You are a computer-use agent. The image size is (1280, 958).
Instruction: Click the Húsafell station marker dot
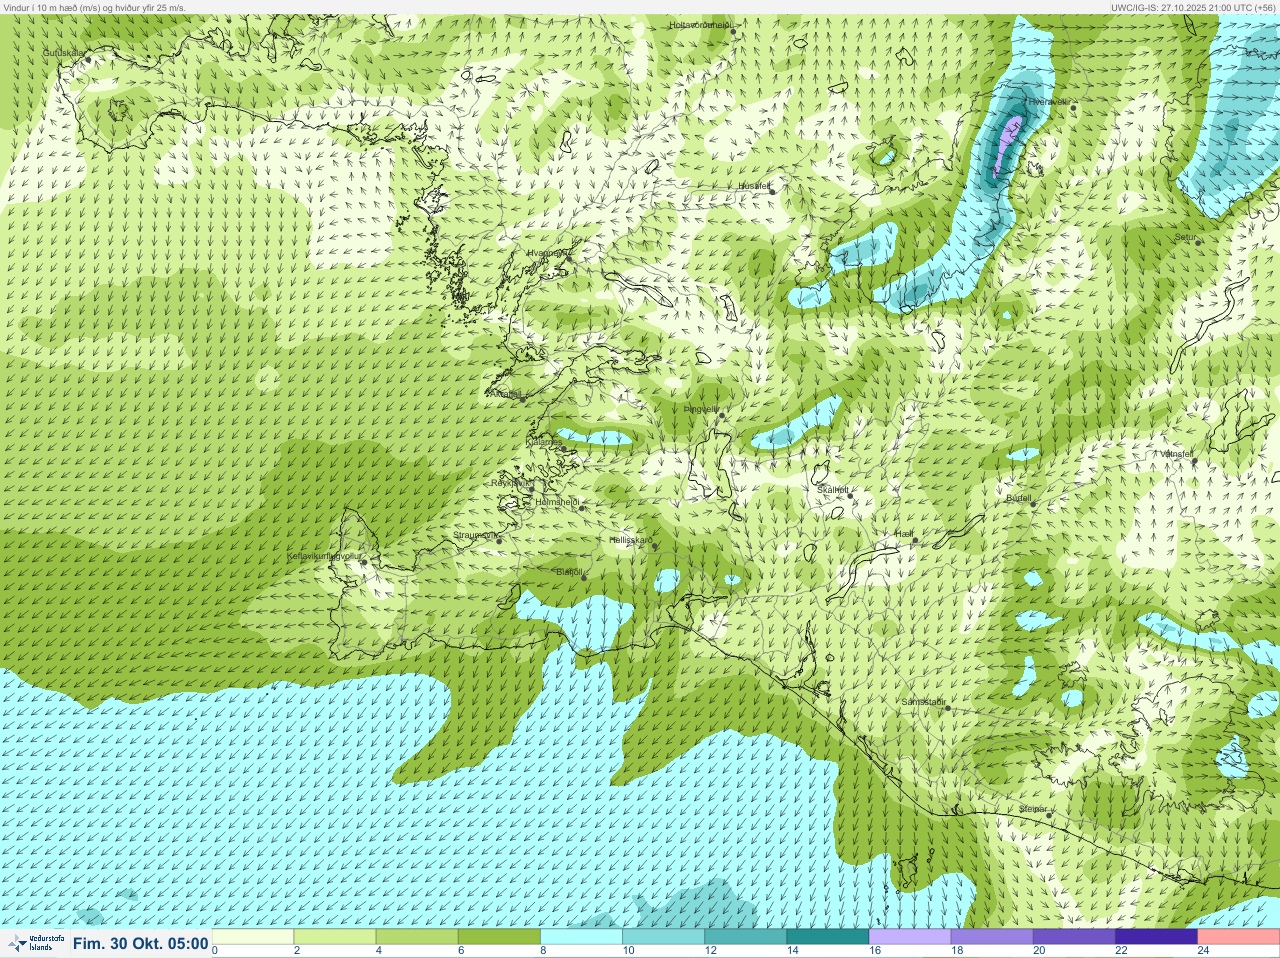pyautogui.click(x=771, y=192)
